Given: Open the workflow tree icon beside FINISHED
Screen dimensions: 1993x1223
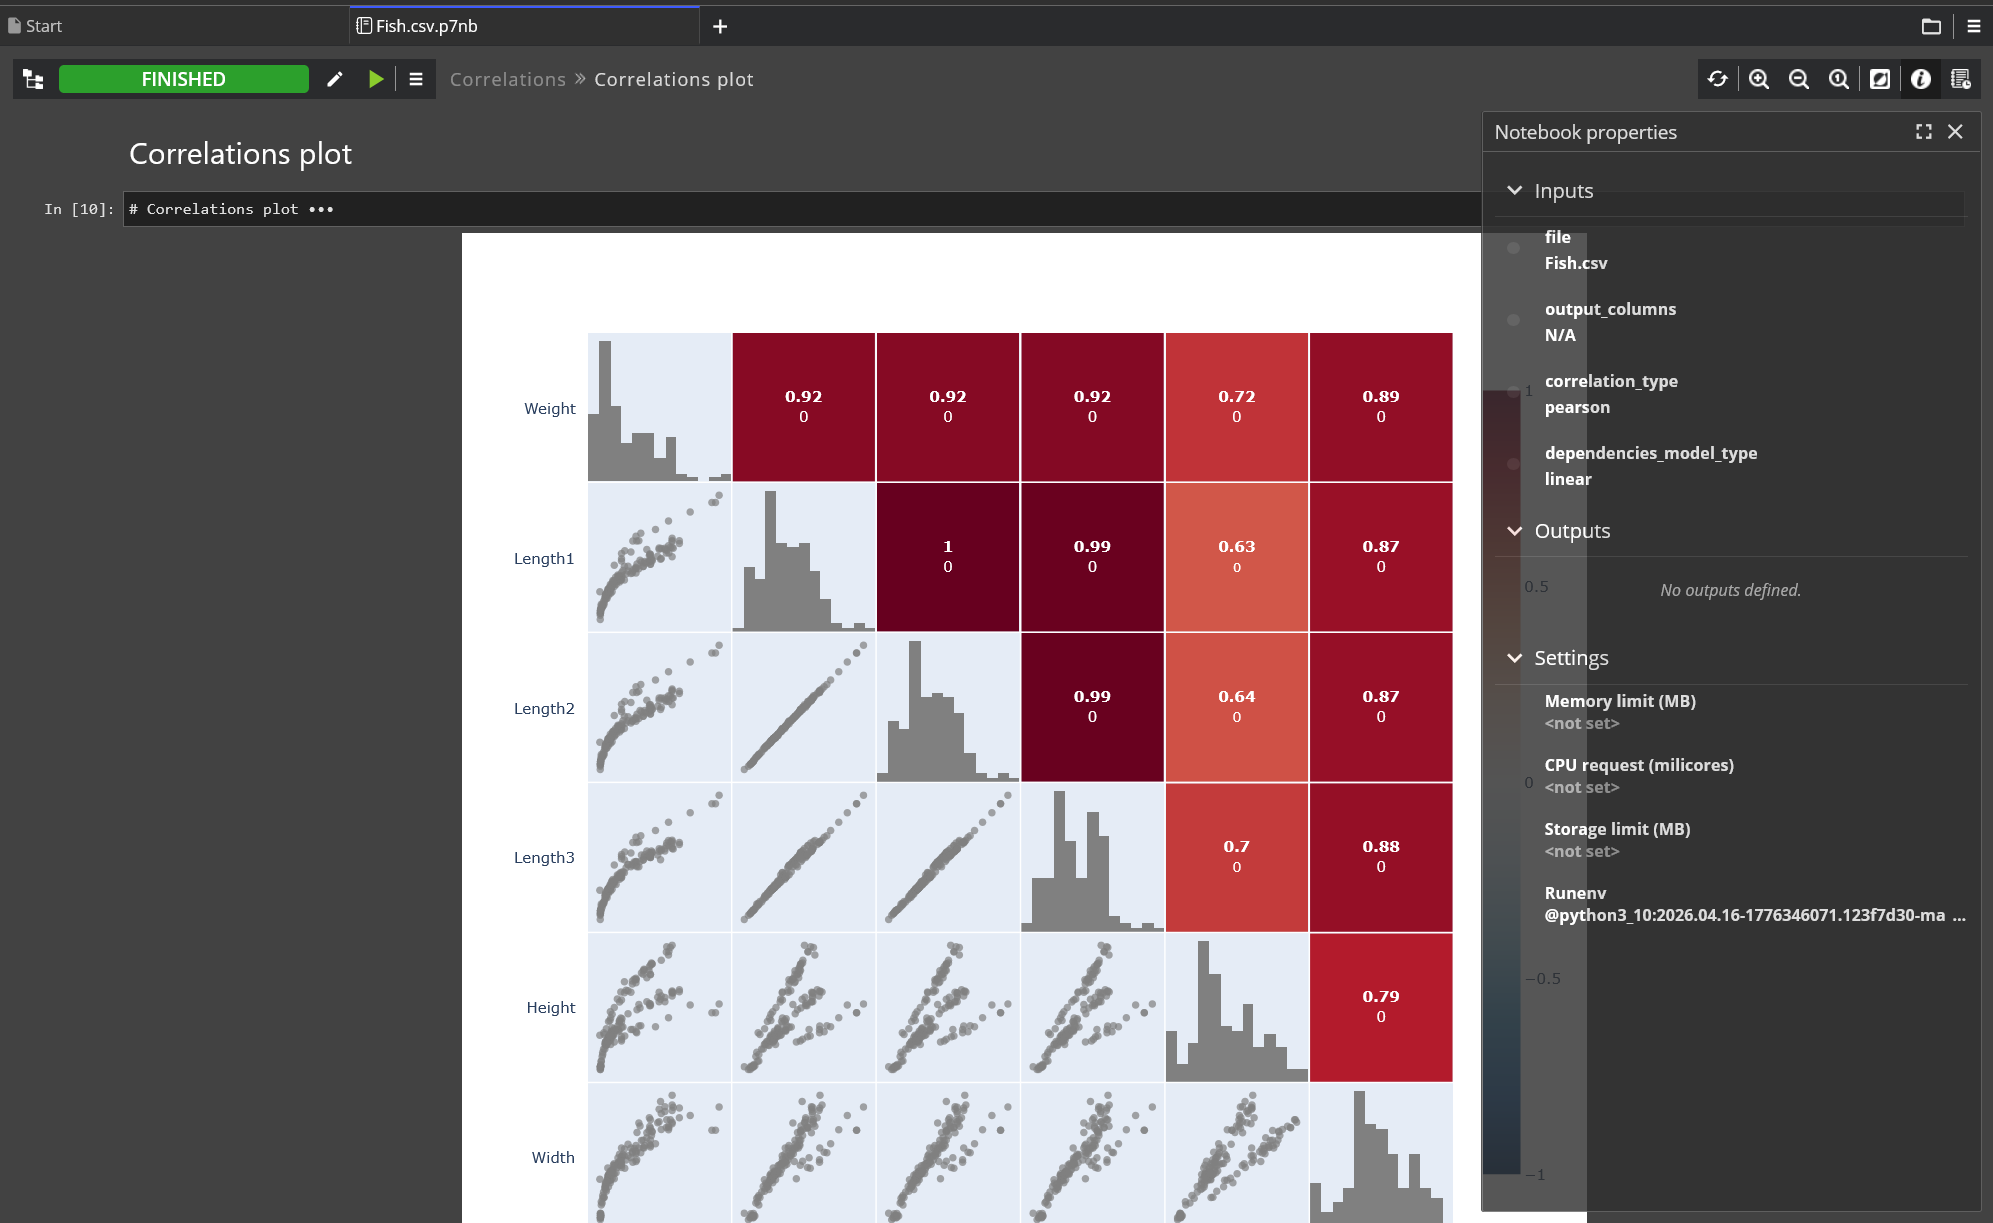Looking at the screenshot, I should coord(33,79).
